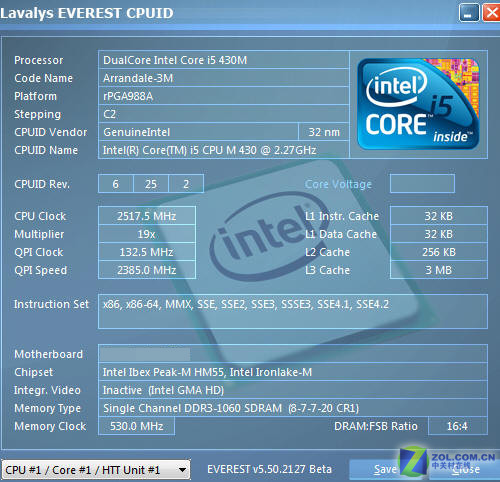Close the window with the red X
Screen dimensions: 500x482
491,12
